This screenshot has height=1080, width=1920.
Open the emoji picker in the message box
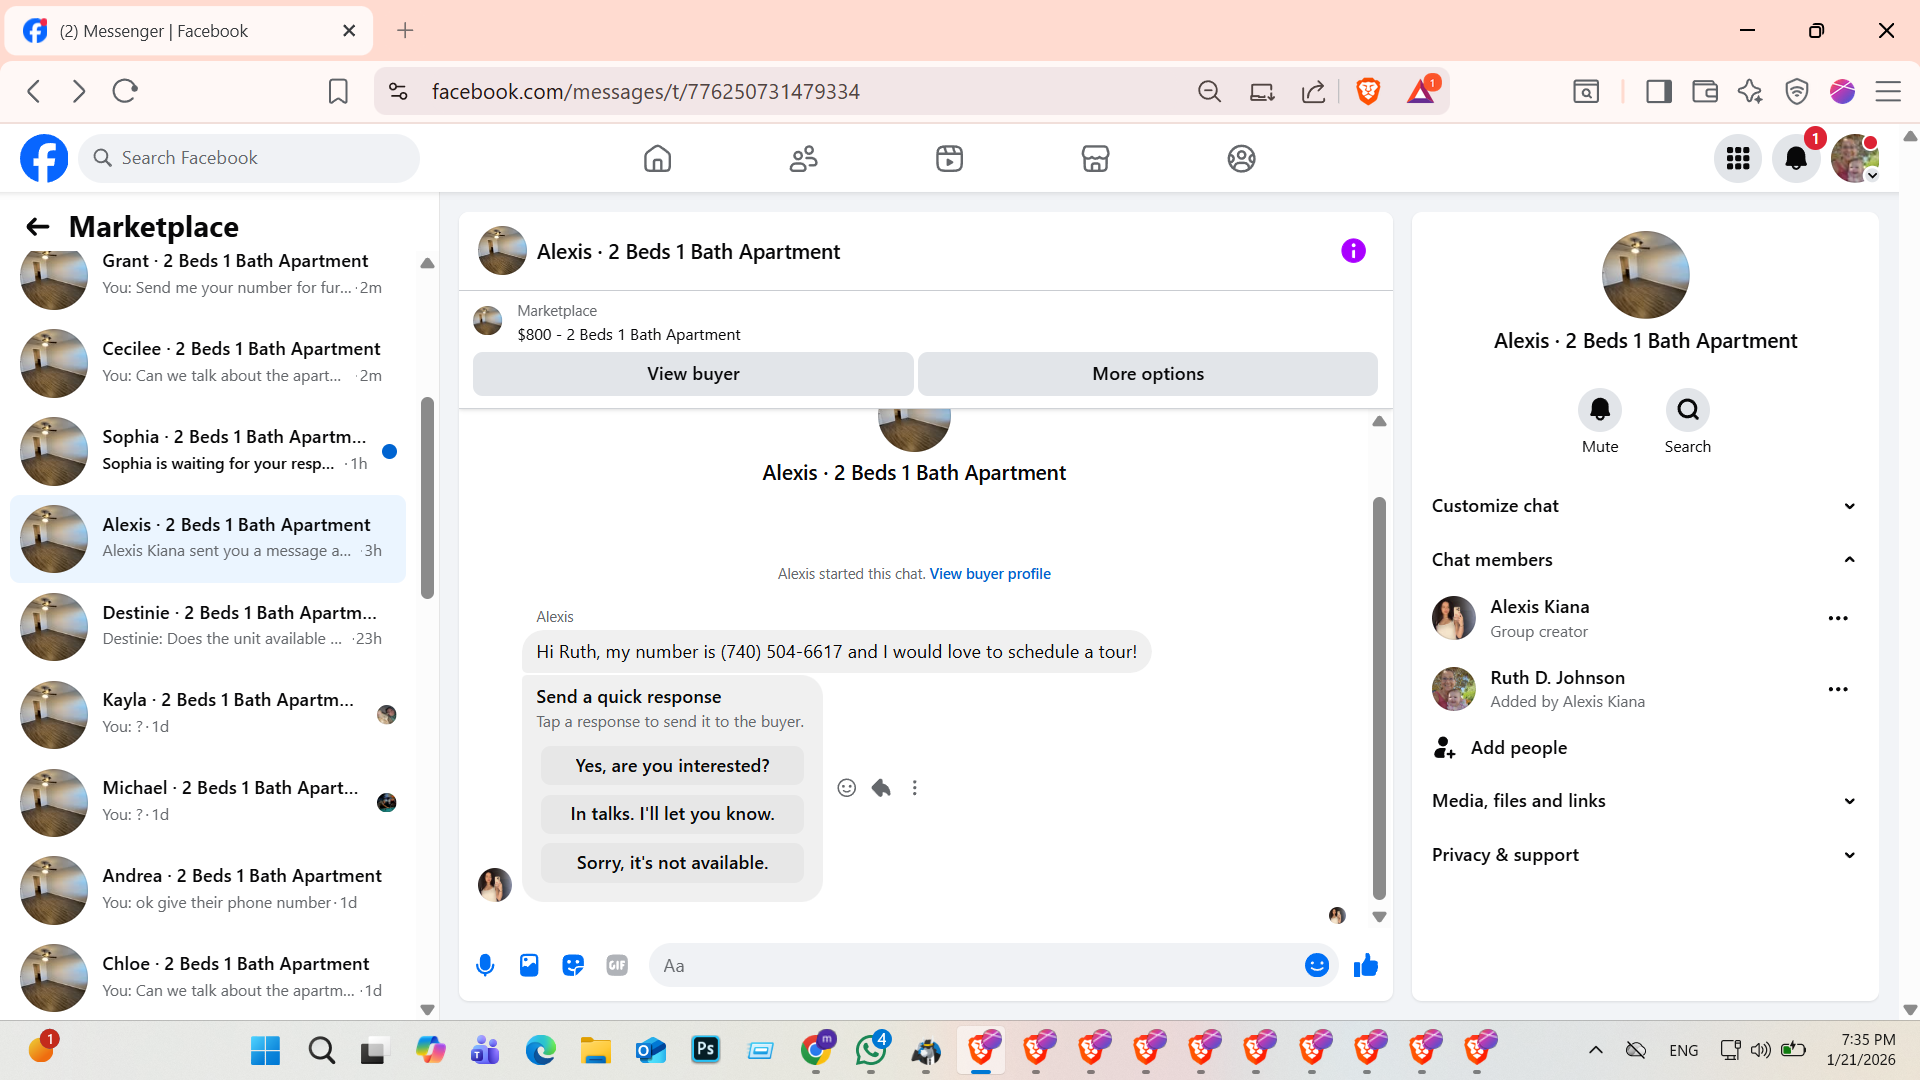(1316, 965)
